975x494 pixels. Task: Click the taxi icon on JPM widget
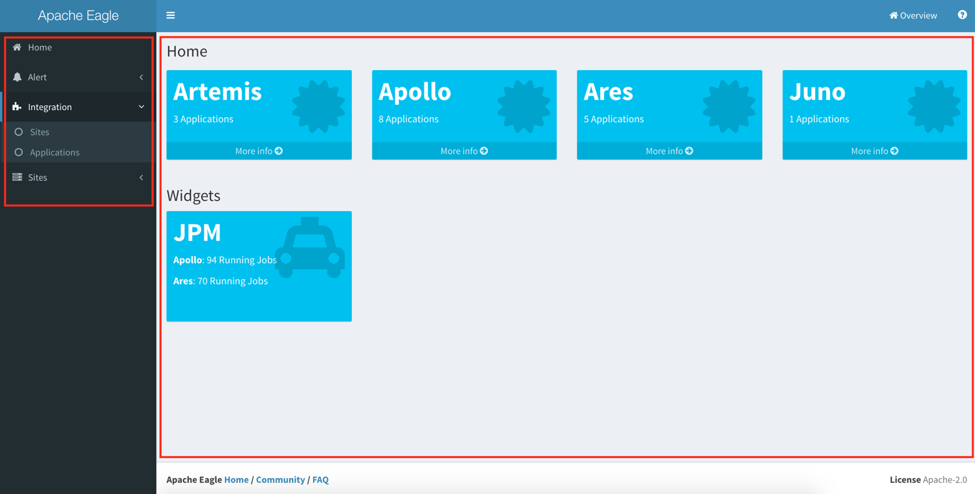310,248
